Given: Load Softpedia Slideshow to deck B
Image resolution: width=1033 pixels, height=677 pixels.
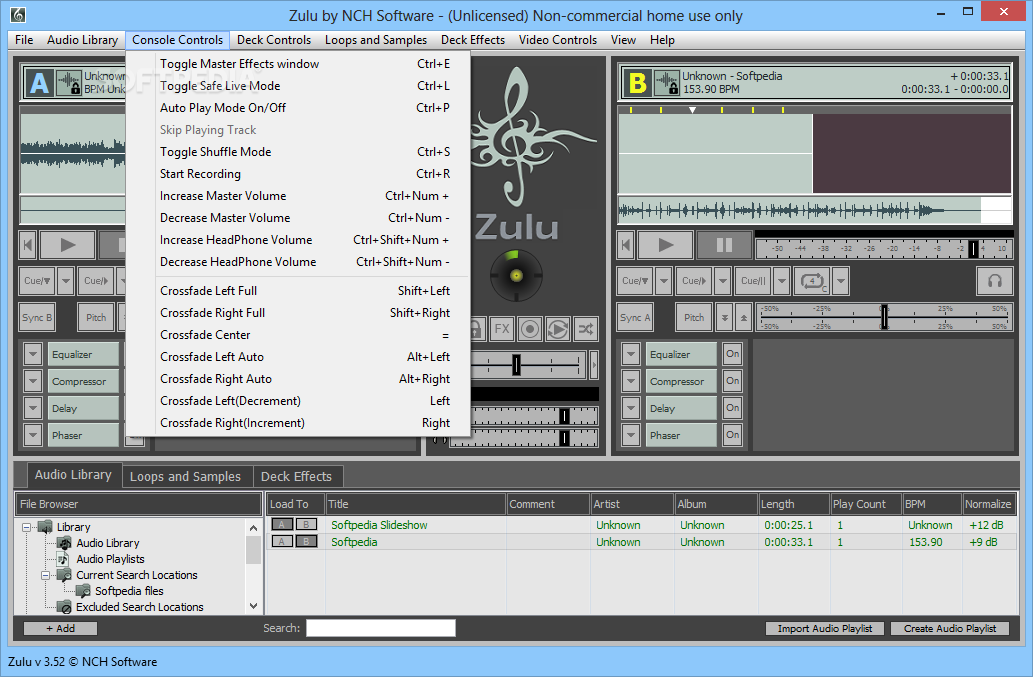Looking at the screenshot, I should (x=306, y=524).
